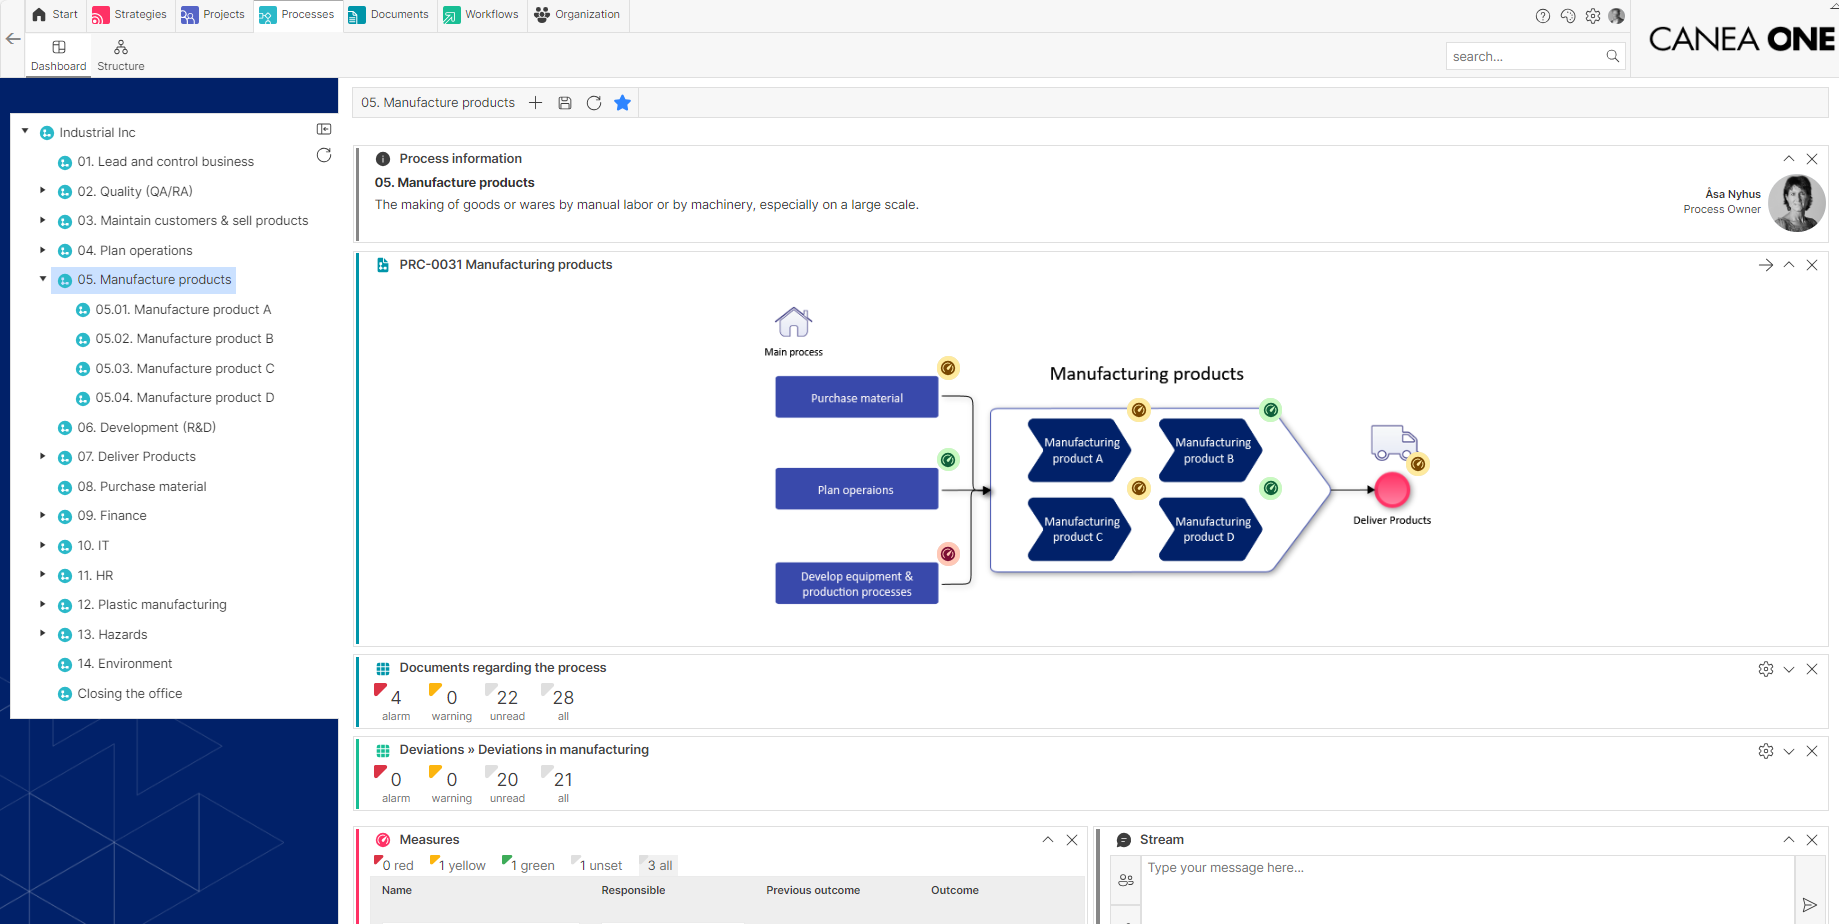Viewport: 1839px width, 924px height.
Task: Open the Main process home icon
Action: pyautogui.click(x=793, y=323)
